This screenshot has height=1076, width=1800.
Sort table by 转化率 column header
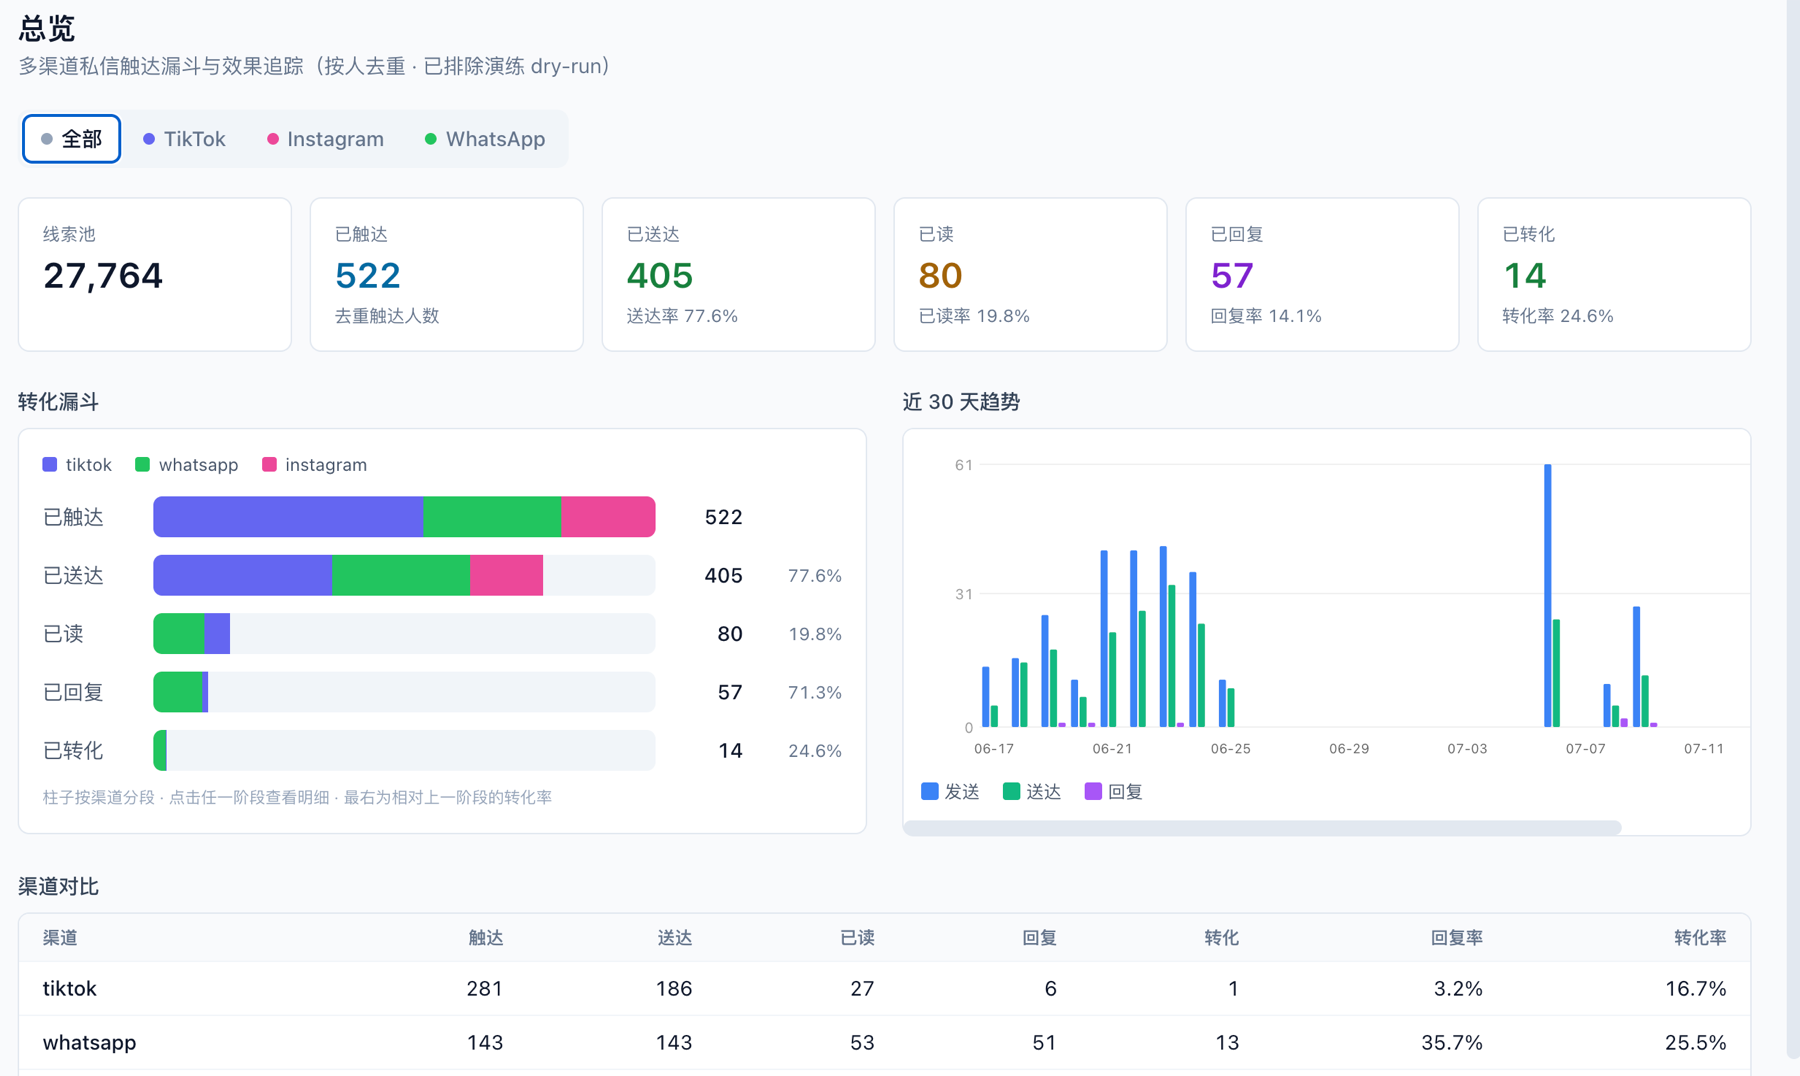coord(1701,938)
